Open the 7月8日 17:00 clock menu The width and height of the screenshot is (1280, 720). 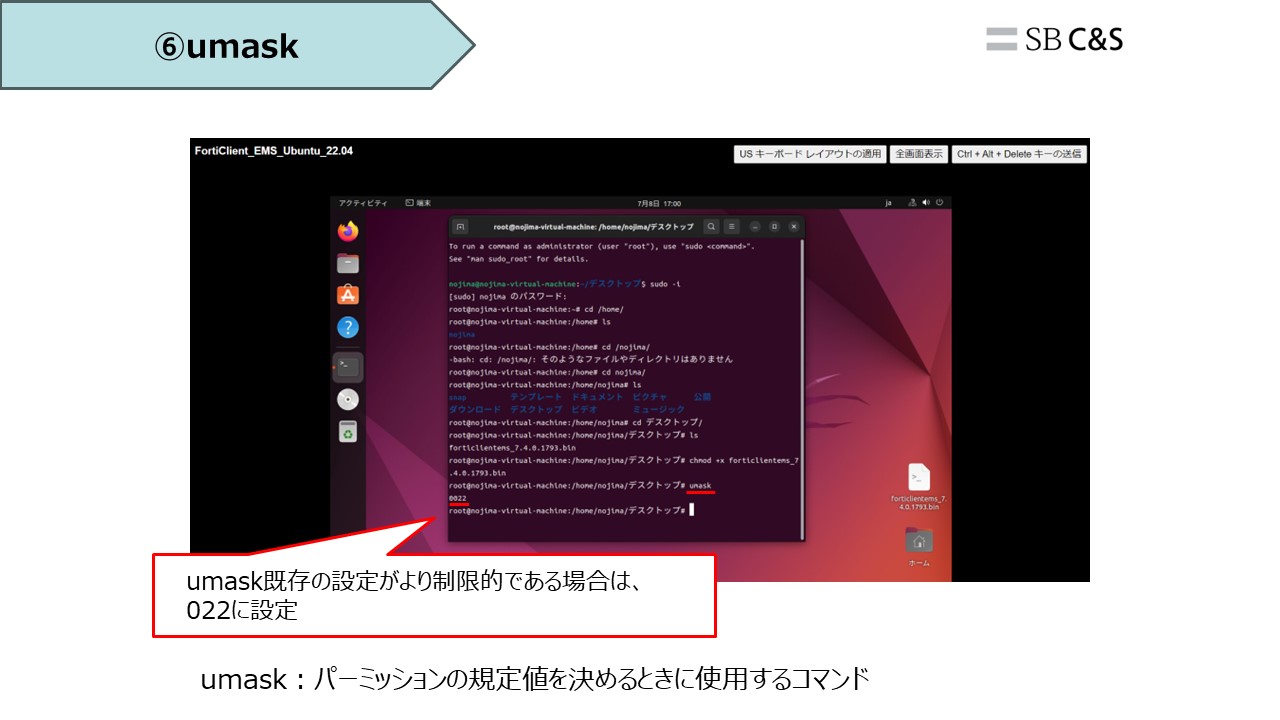(660, 203)
